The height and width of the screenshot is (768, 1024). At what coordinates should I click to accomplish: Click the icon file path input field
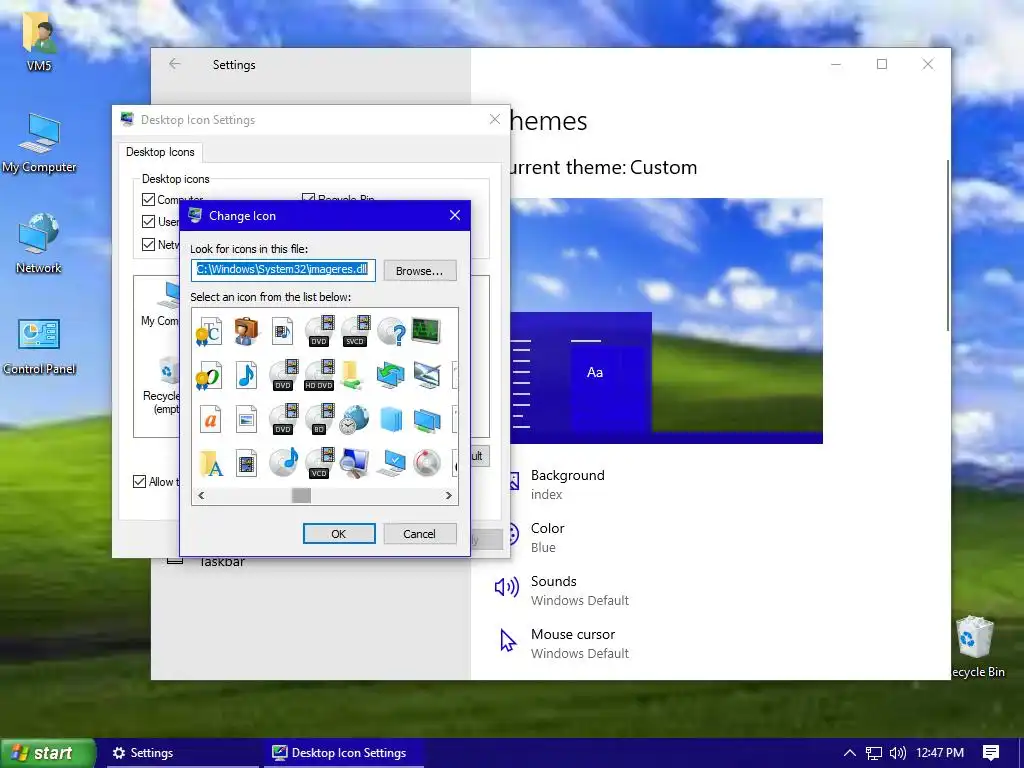click(283, 270)
